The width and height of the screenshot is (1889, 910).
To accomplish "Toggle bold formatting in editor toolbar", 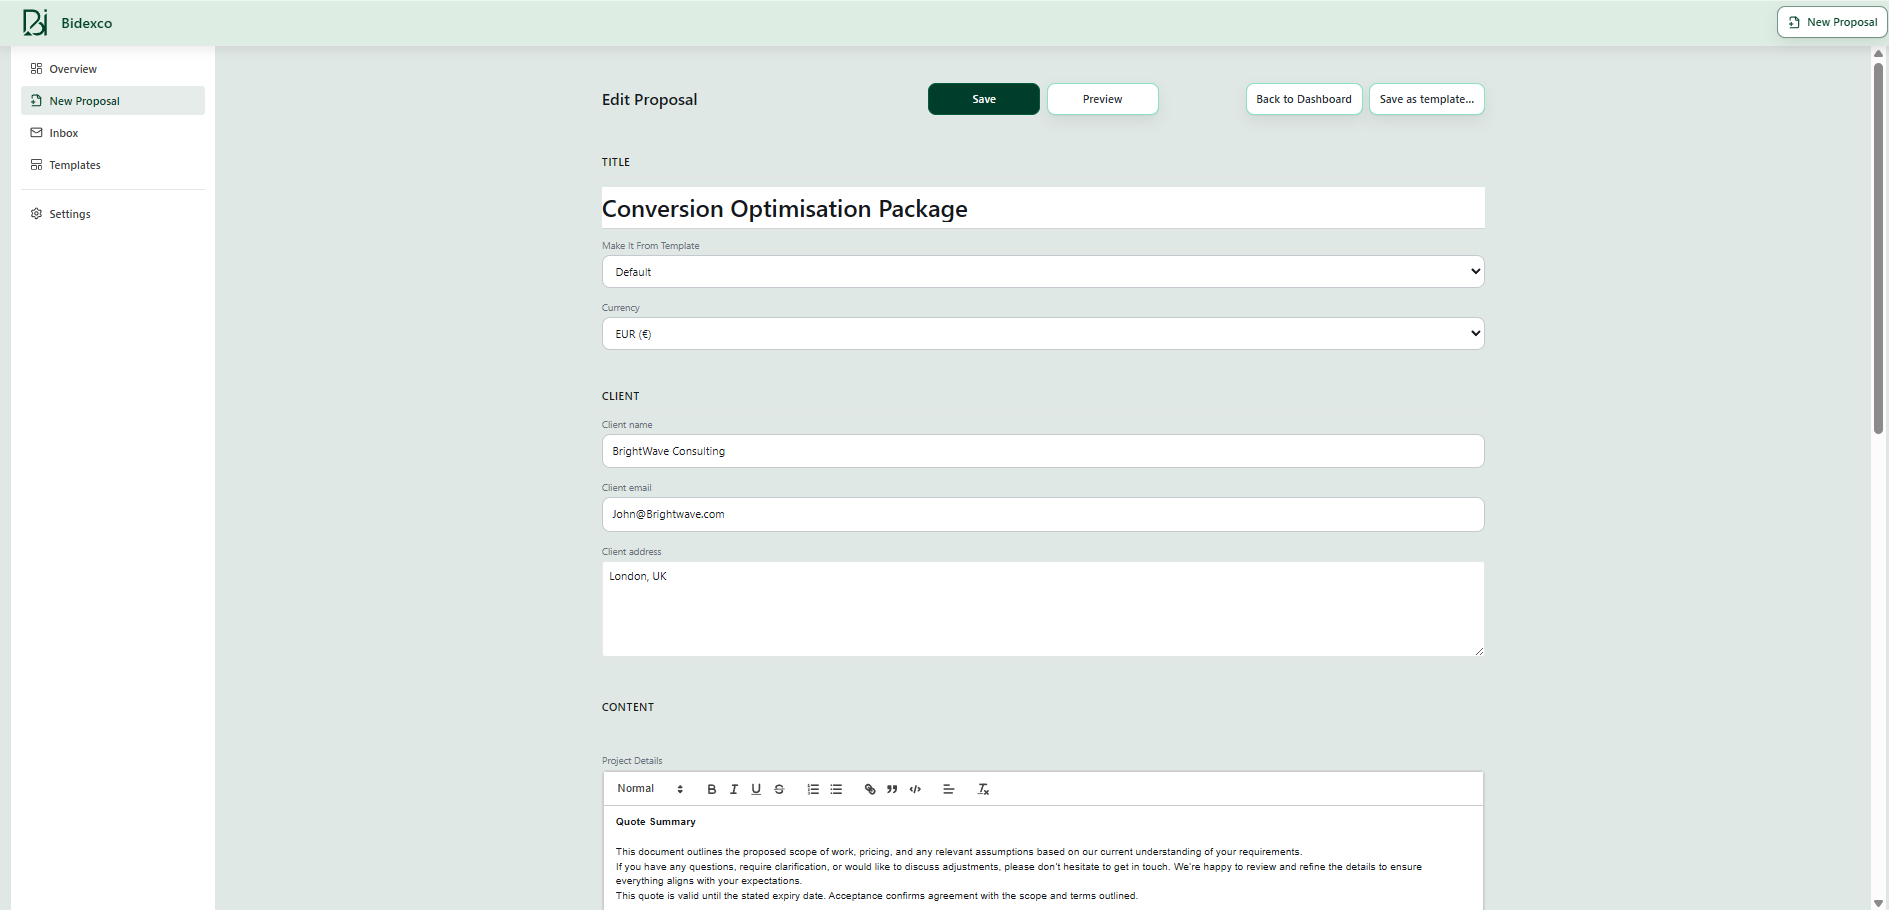I will pyautogui.click(x=712, y=789).
